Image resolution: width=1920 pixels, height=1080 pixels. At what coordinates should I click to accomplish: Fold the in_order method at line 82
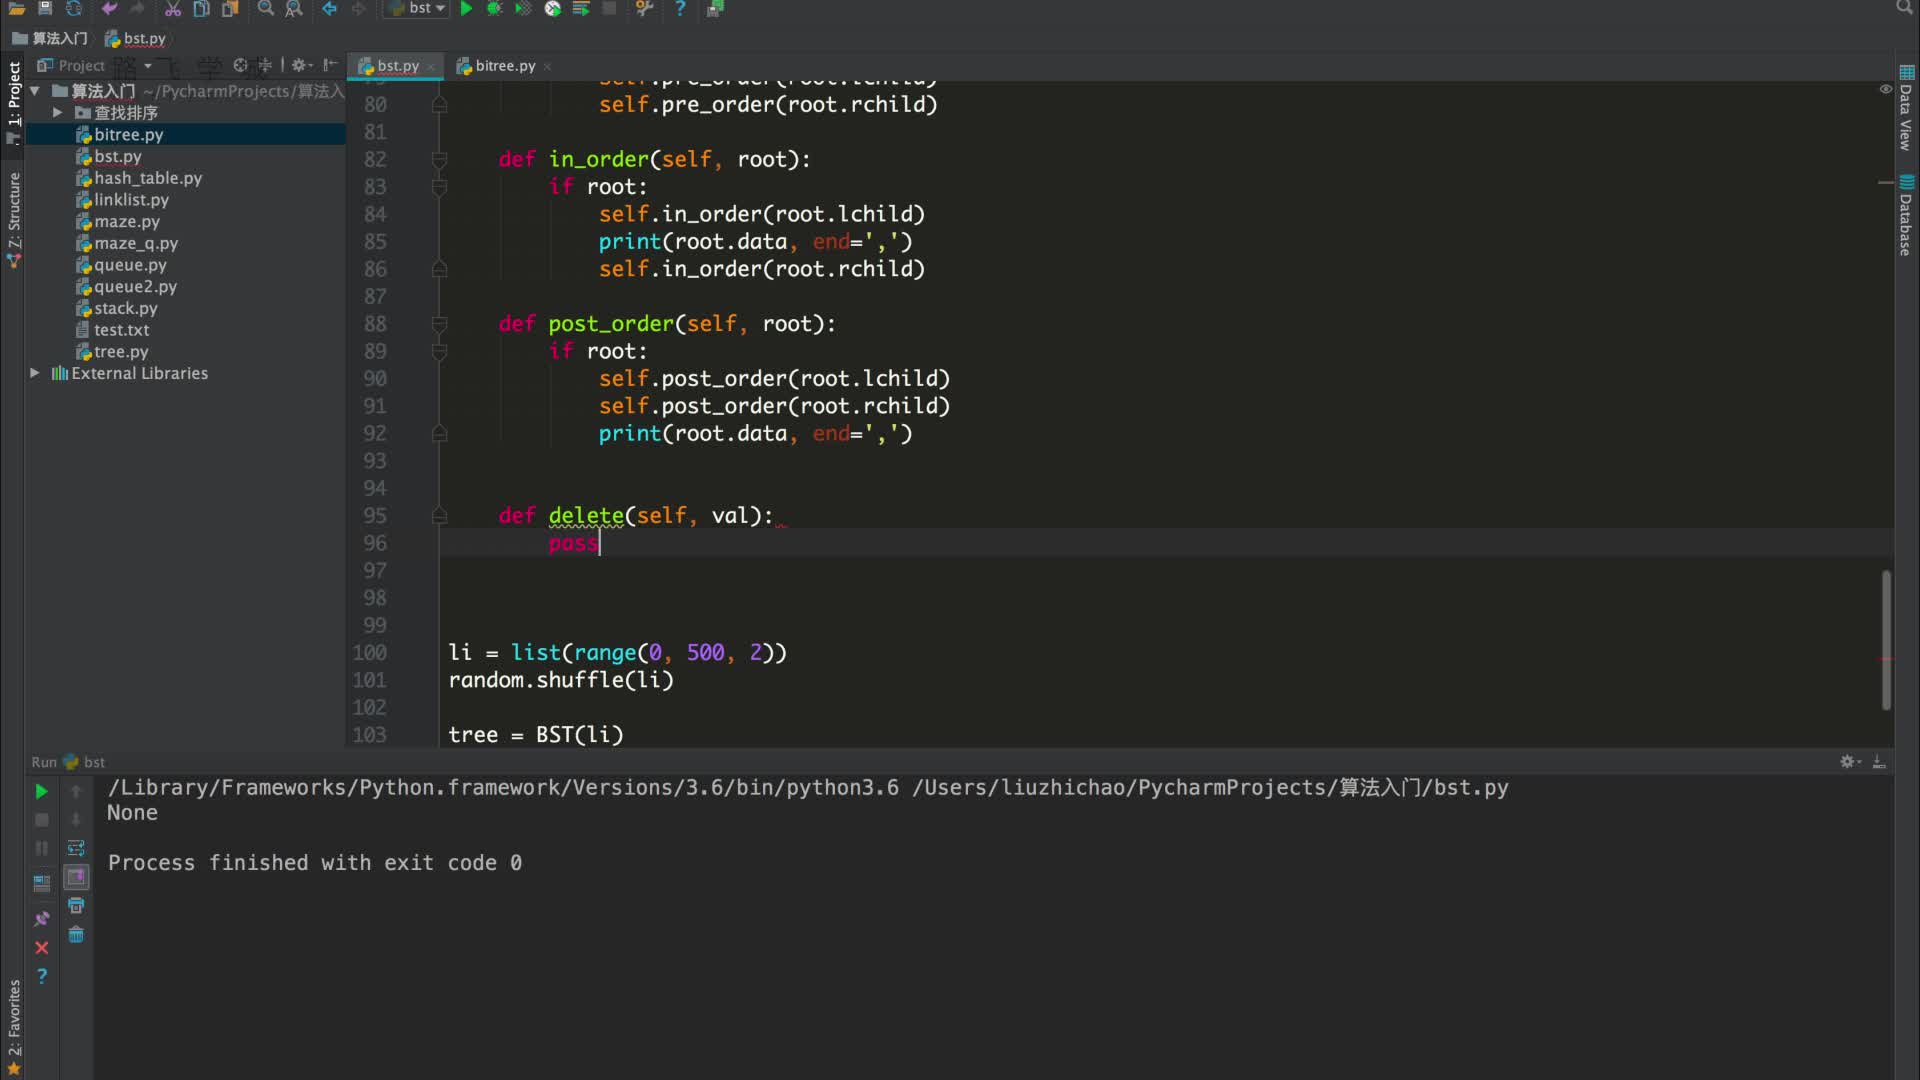[x=439, y=160]
